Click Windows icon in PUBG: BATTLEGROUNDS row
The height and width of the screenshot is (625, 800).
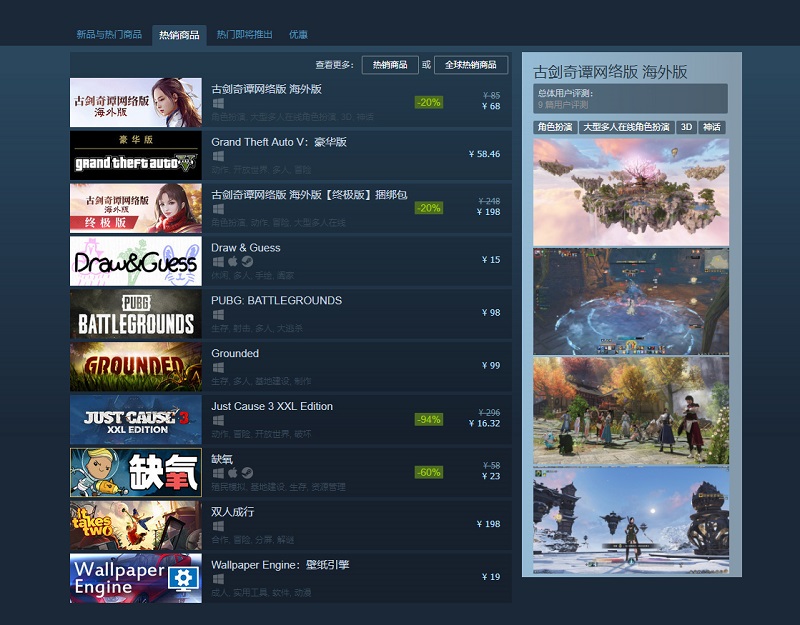tap(218, 315)
